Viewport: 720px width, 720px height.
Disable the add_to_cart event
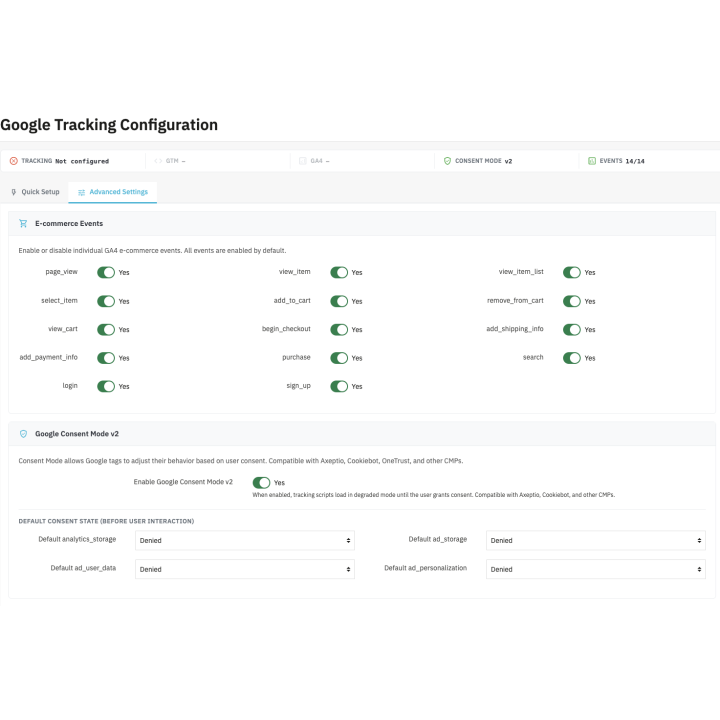click(x=339, y=301)
